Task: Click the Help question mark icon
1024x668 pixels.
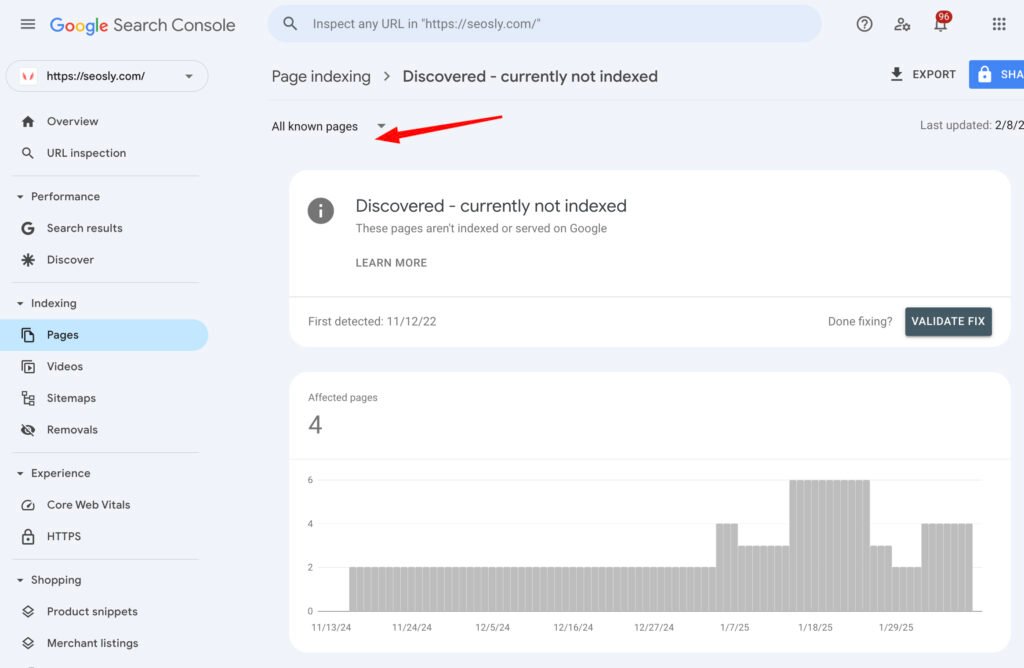Action: (x=864, y=24)
